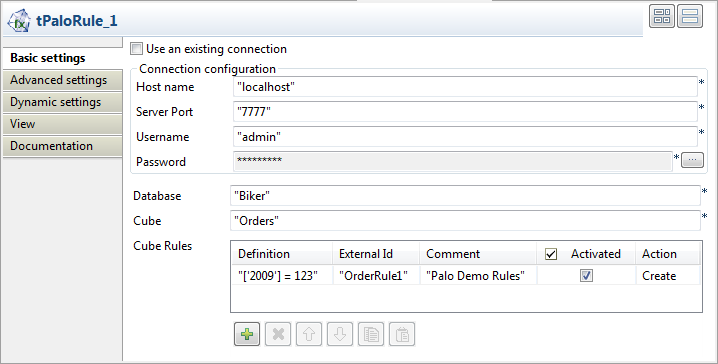Uncheck Activated for OrderRule1 row

[586, 276]
